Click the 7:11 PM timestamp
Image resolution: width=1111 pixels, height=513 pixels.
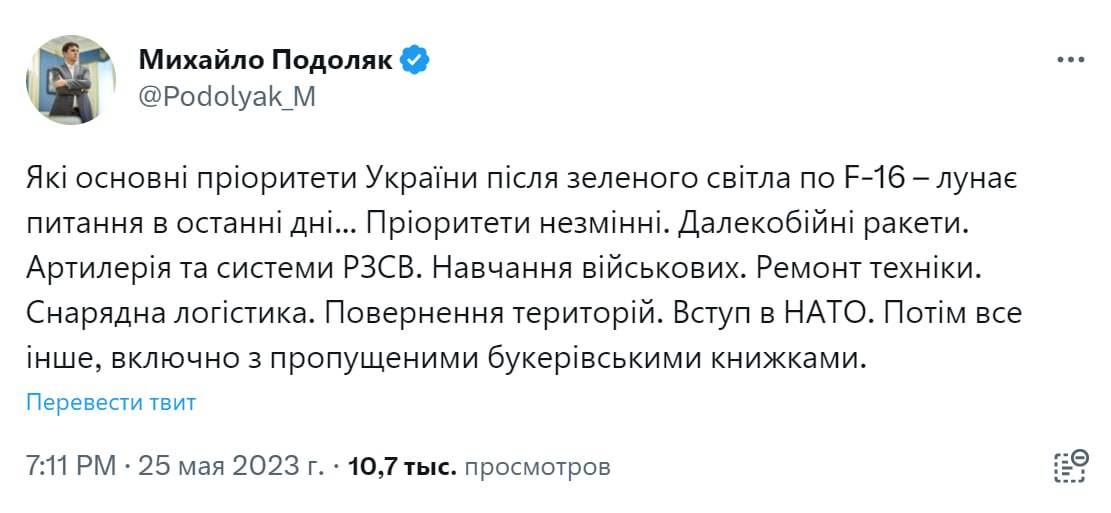71,466
